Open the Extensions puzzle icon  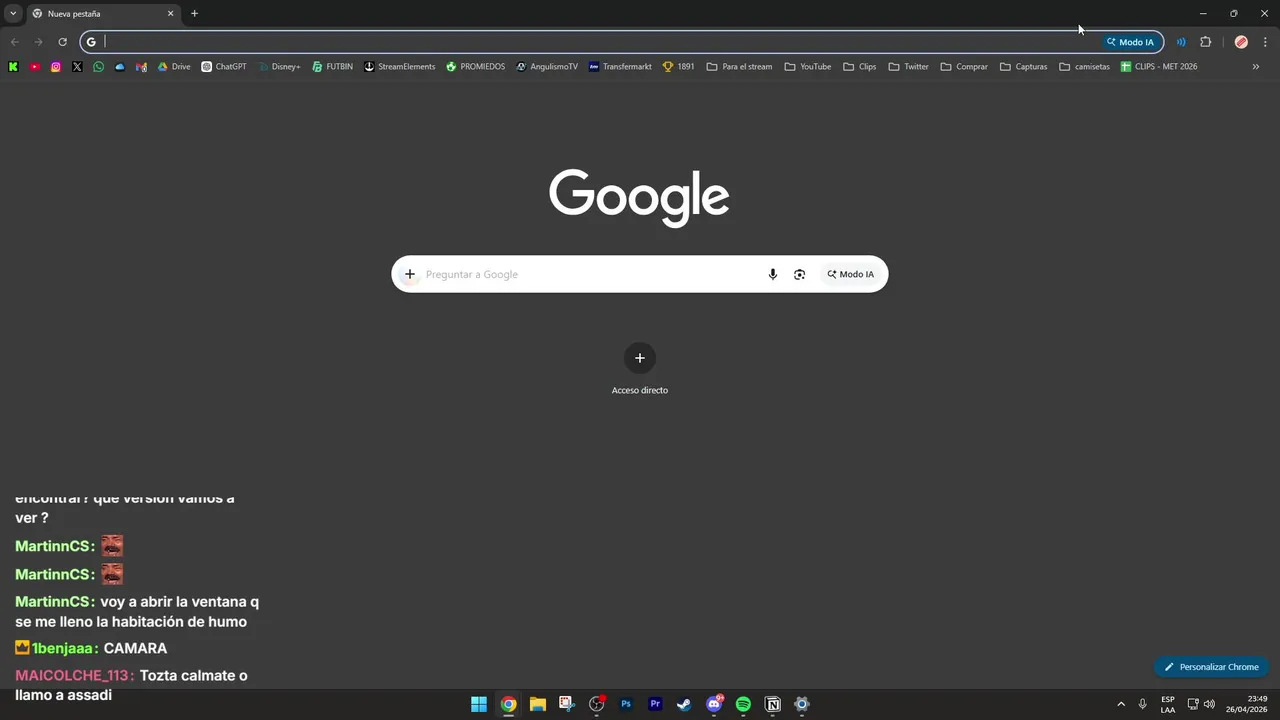1205,42
